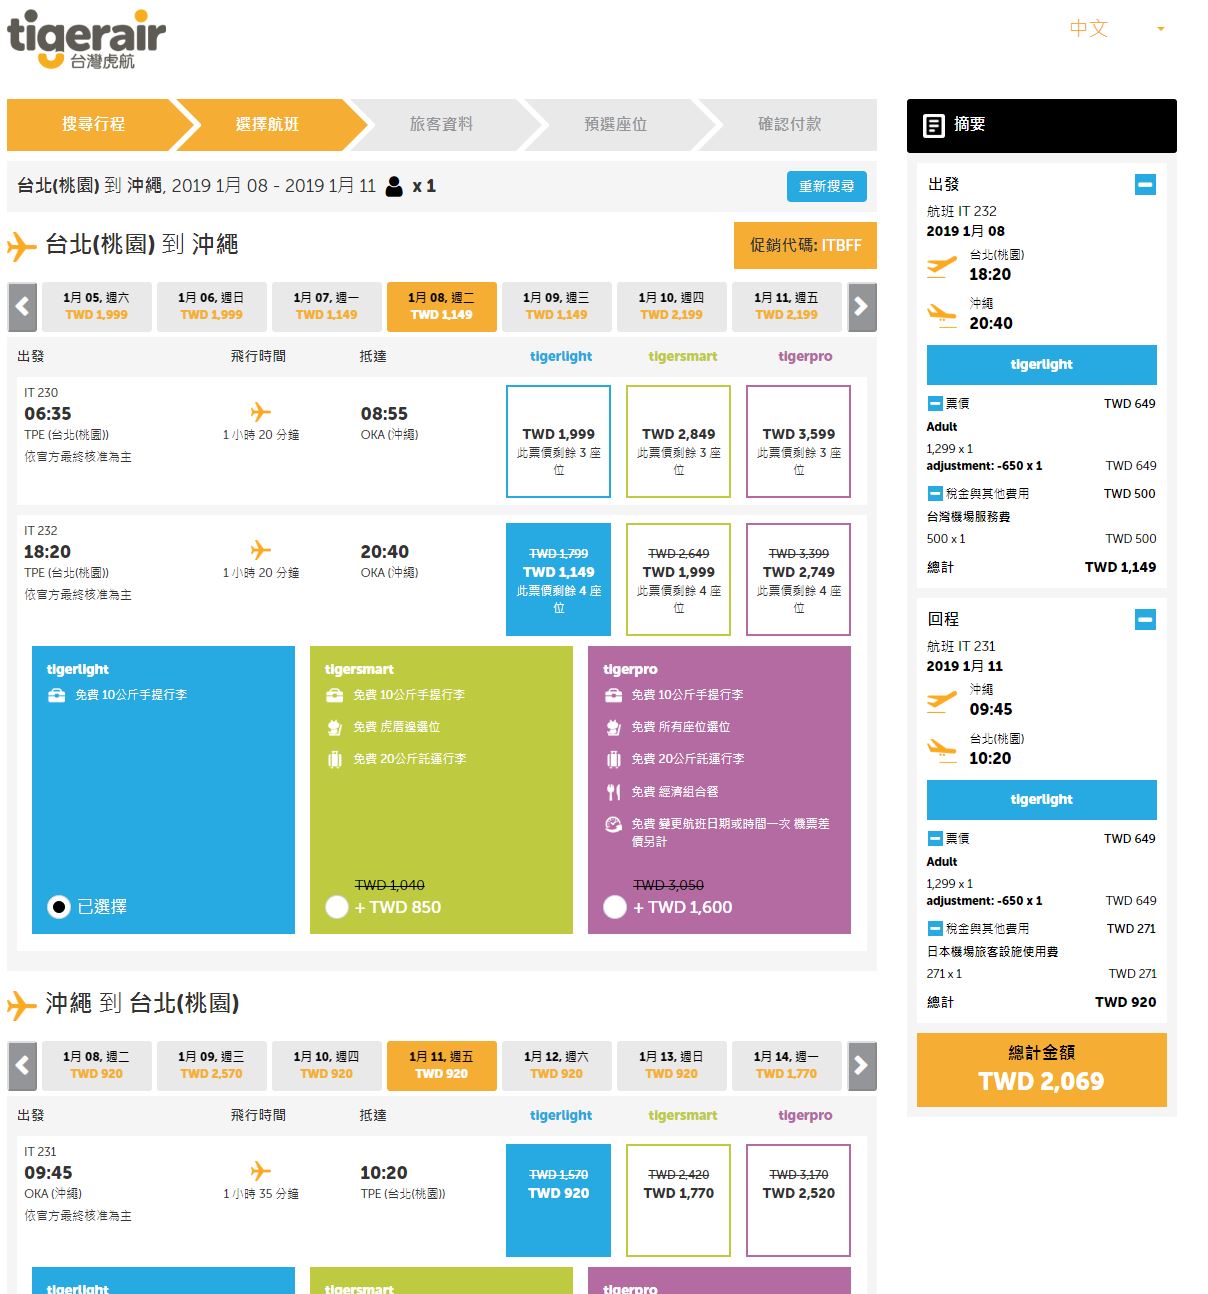Click the plane icon of flight IT 230
1208x1294 pixels.
tap(261, 412)
